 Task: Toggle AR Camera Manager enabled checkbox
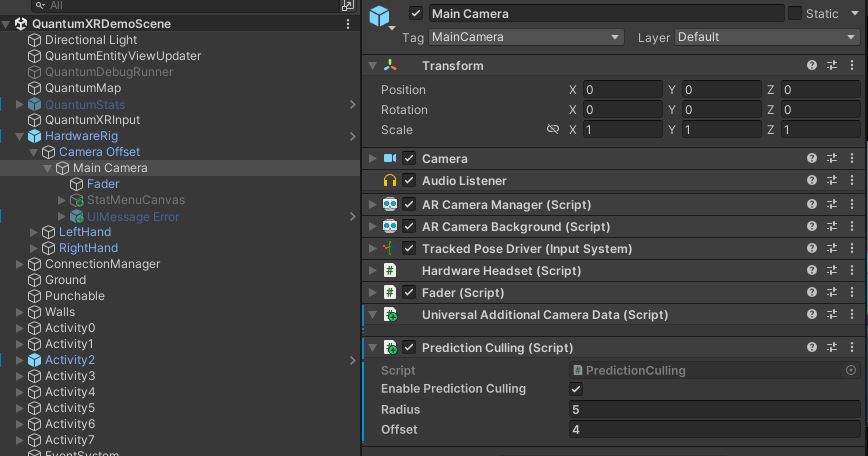[409, 204]
